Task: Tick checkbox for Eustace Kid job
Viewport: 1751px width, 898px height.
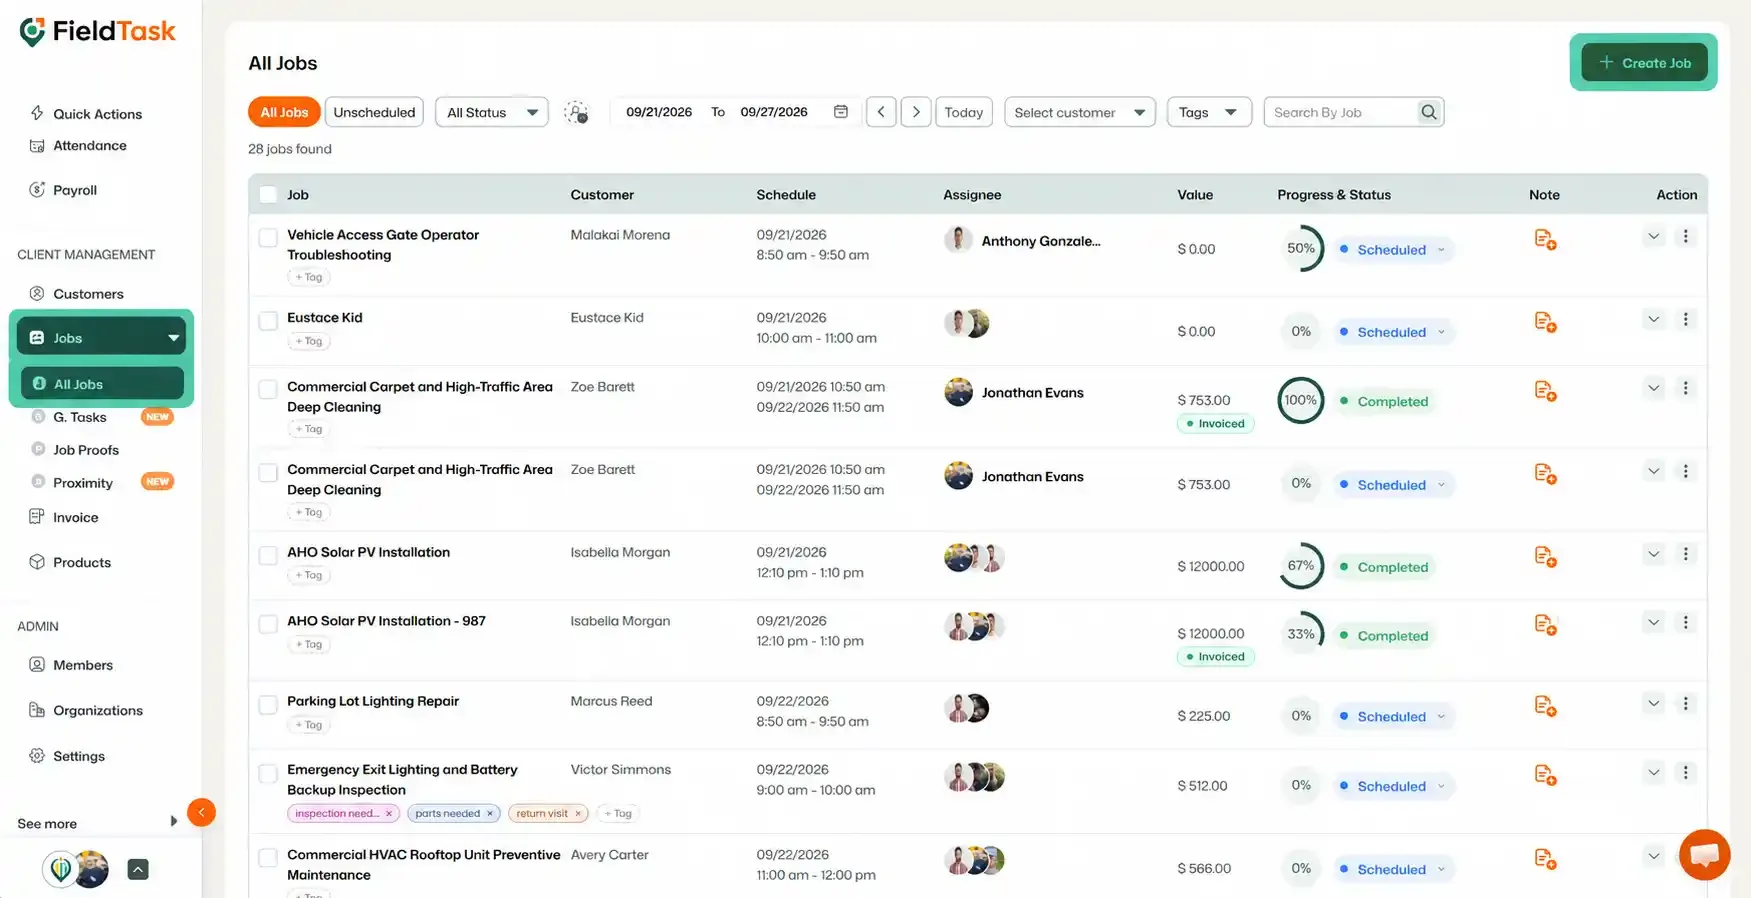Action: pyautogui.click(x=268, y=320)
